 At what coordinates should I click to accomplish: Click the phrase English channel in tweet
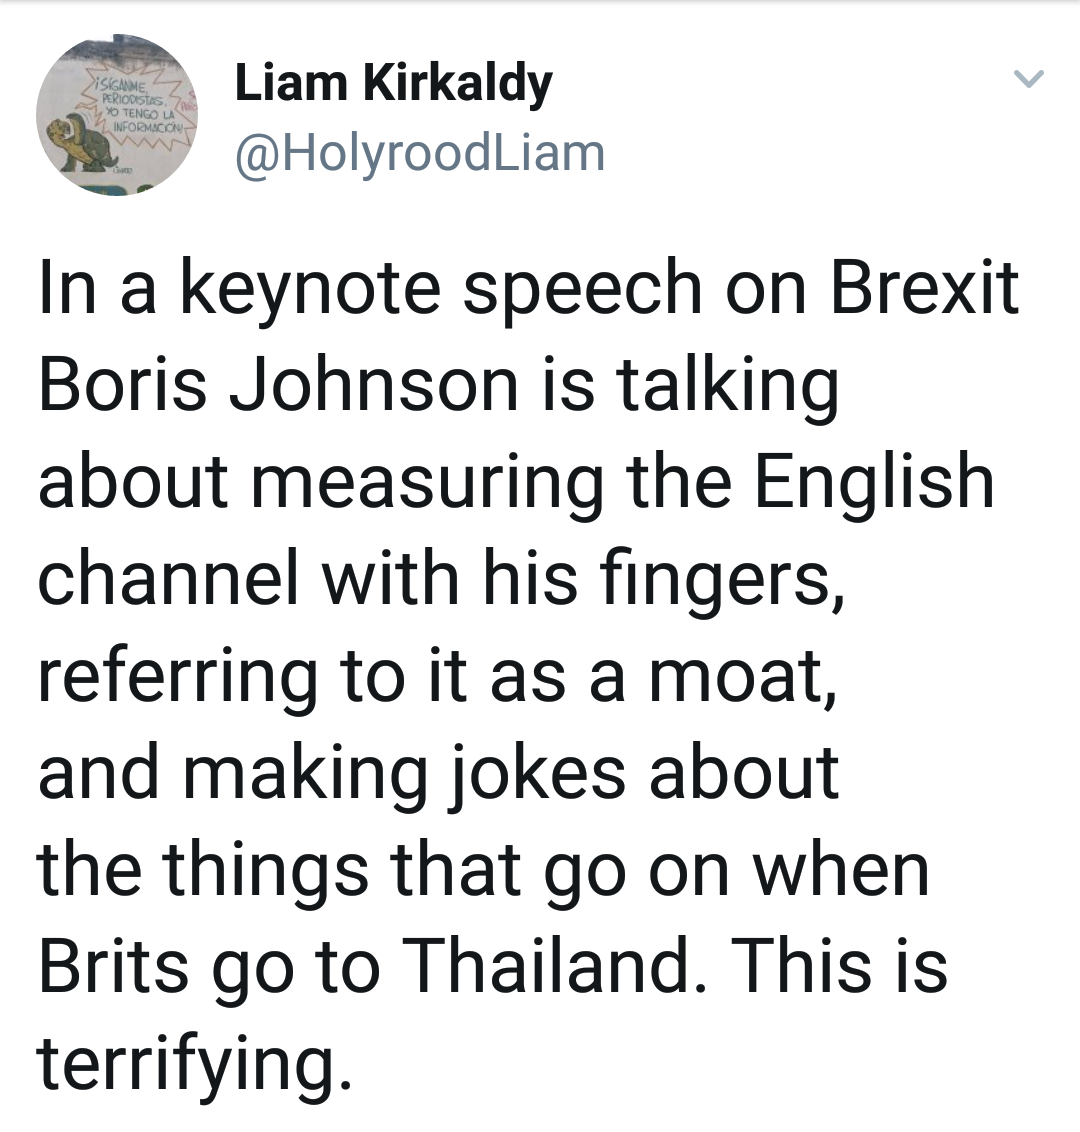pos(516,529)
